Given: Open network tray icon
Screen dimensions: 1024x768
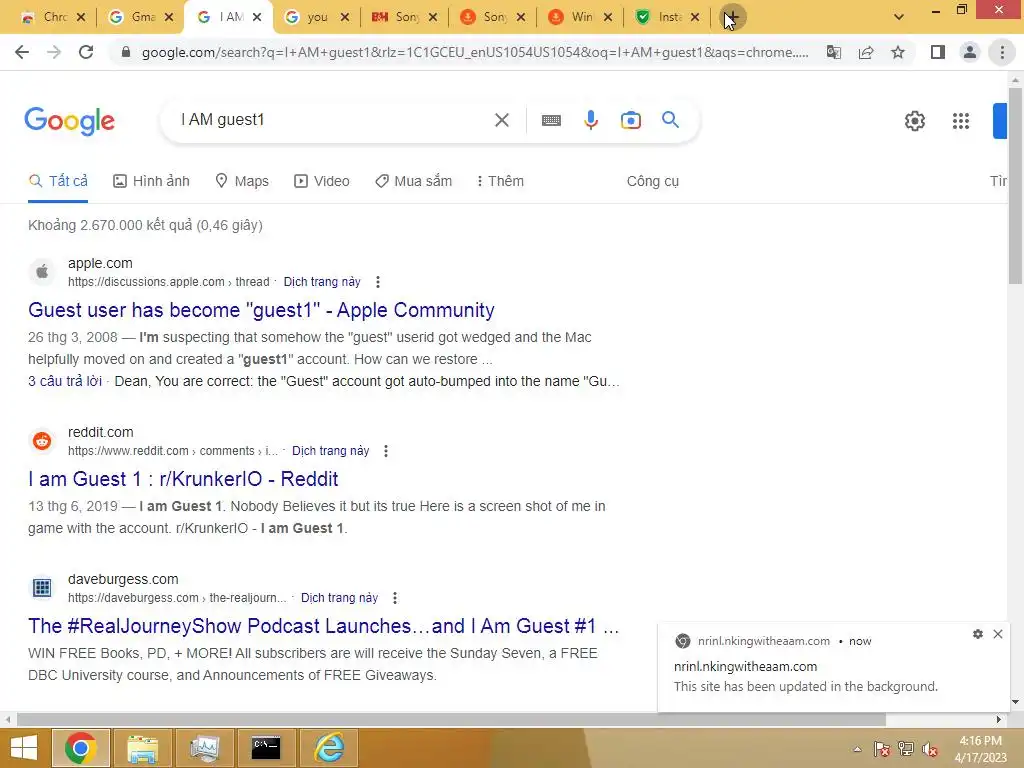Looking at the screenshot, I should click(906, 749).
